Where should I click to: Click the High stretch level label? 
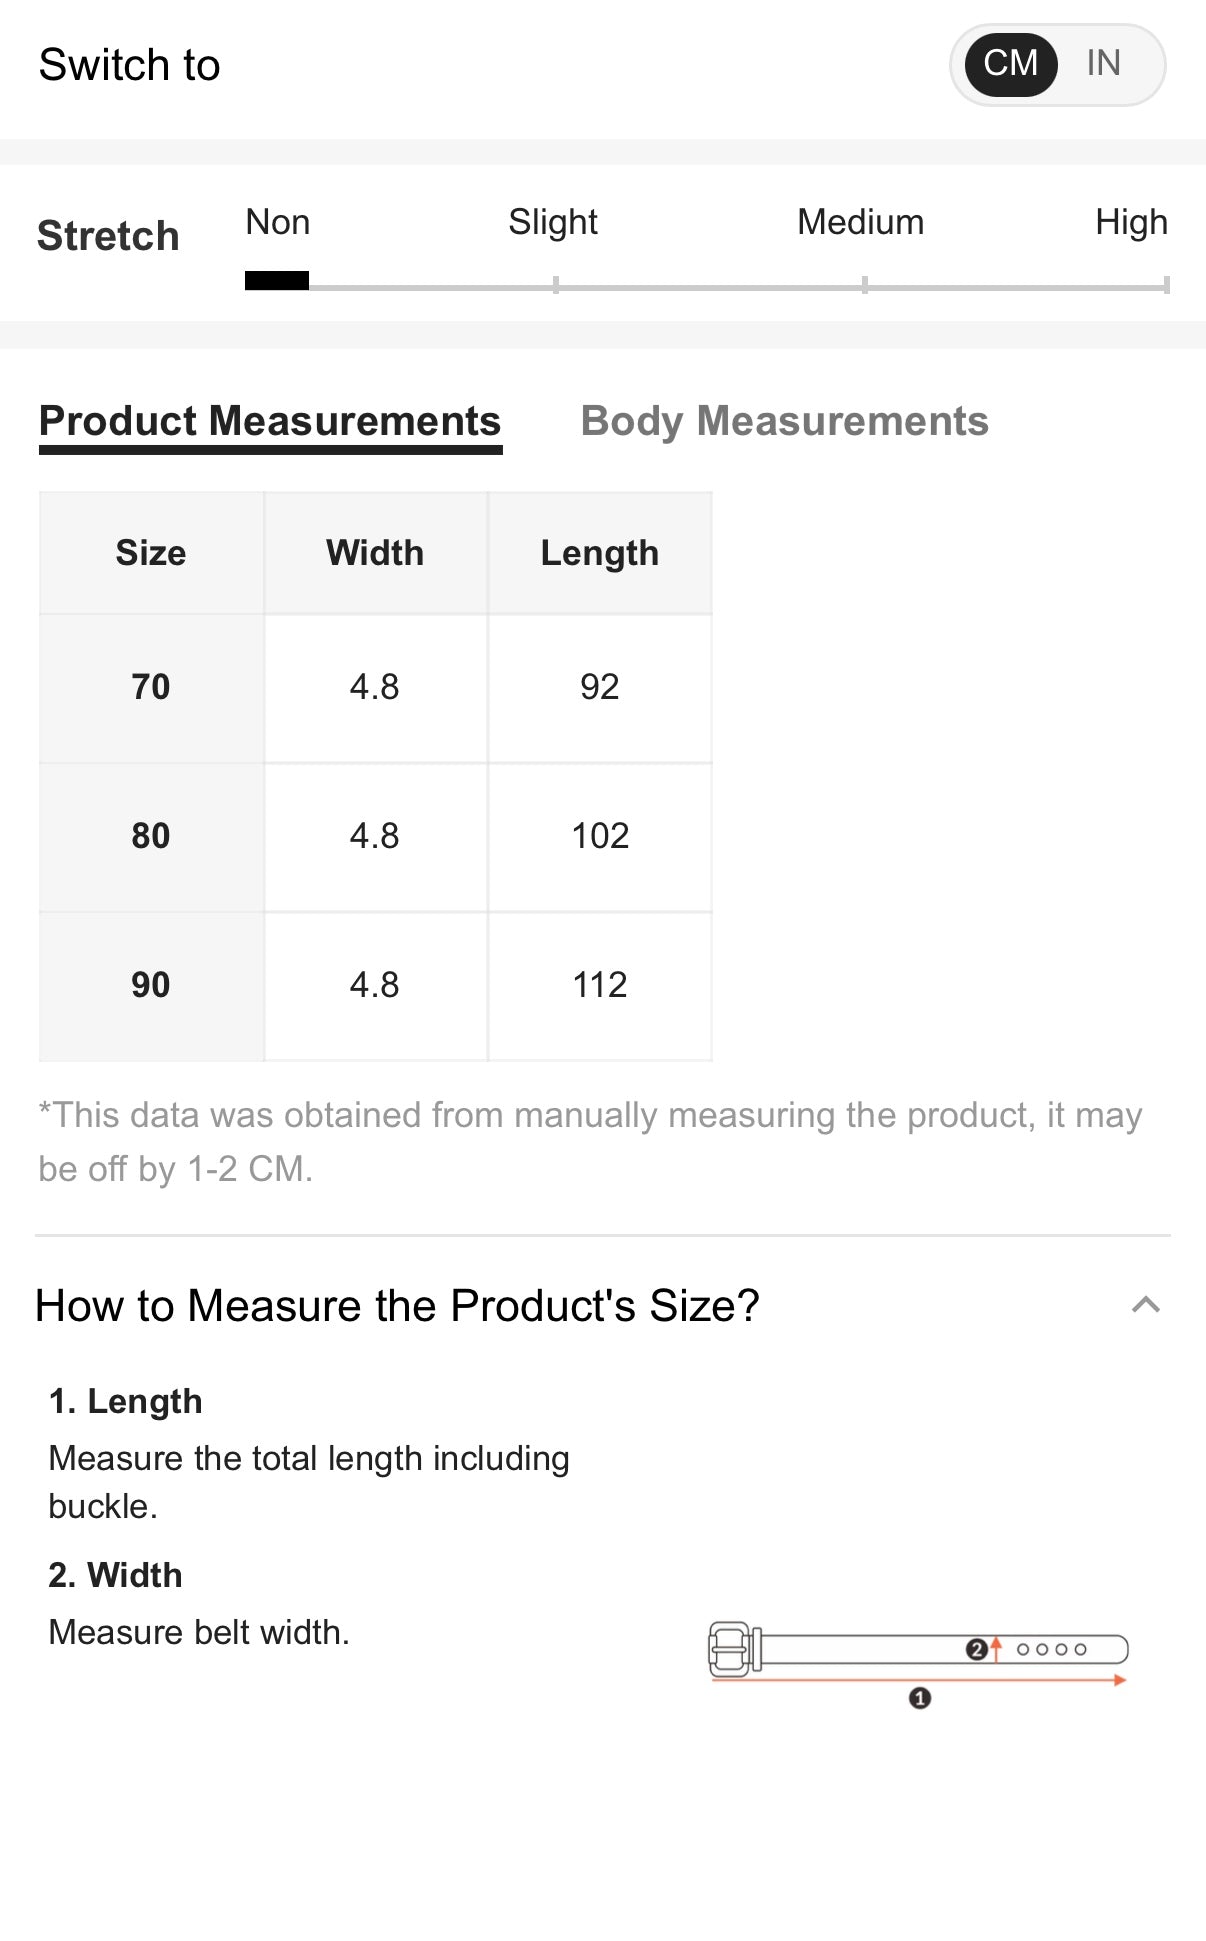(x=1131, y=222)
